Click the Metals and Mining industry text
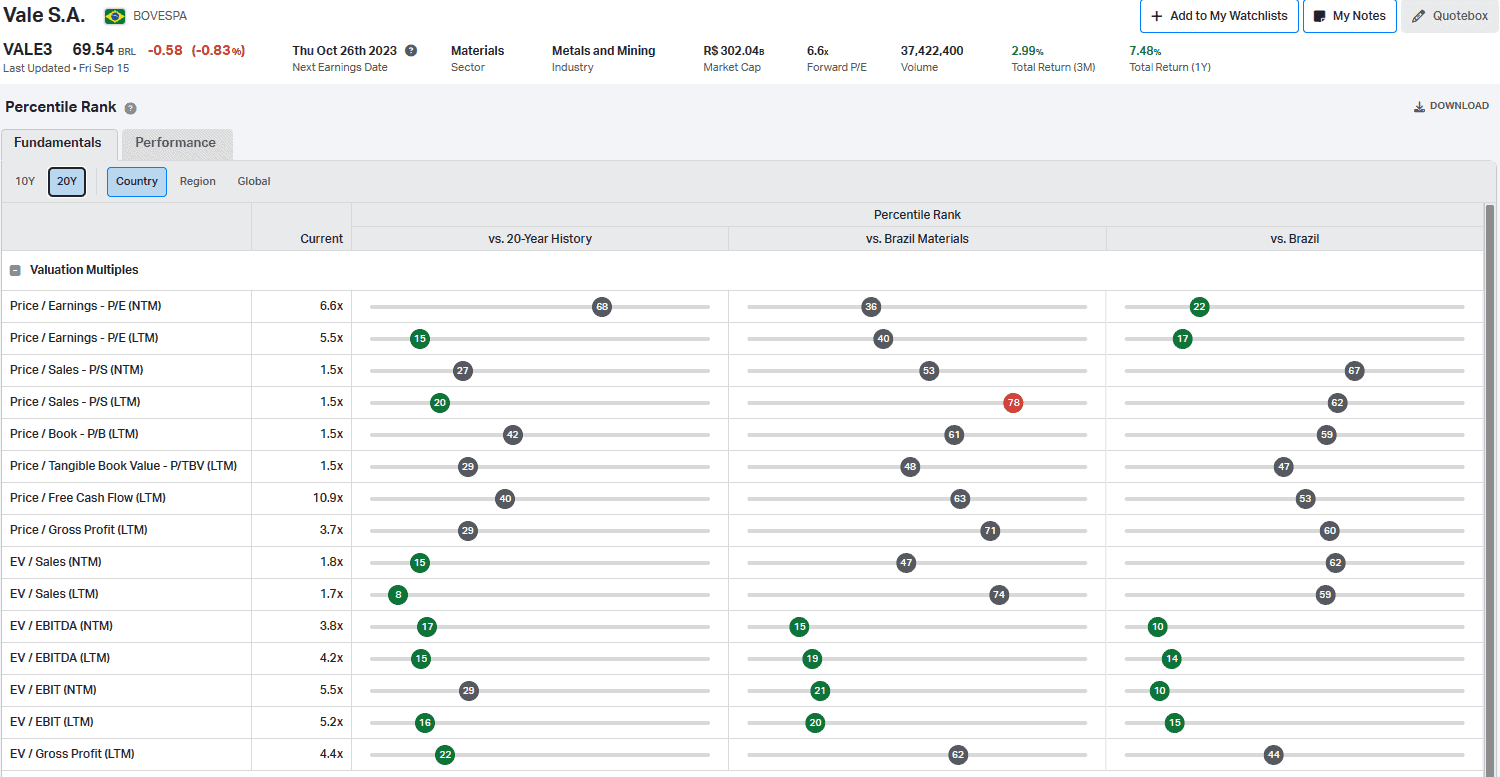Screen dimensions: 1500x777 click(x=604, y=51)
